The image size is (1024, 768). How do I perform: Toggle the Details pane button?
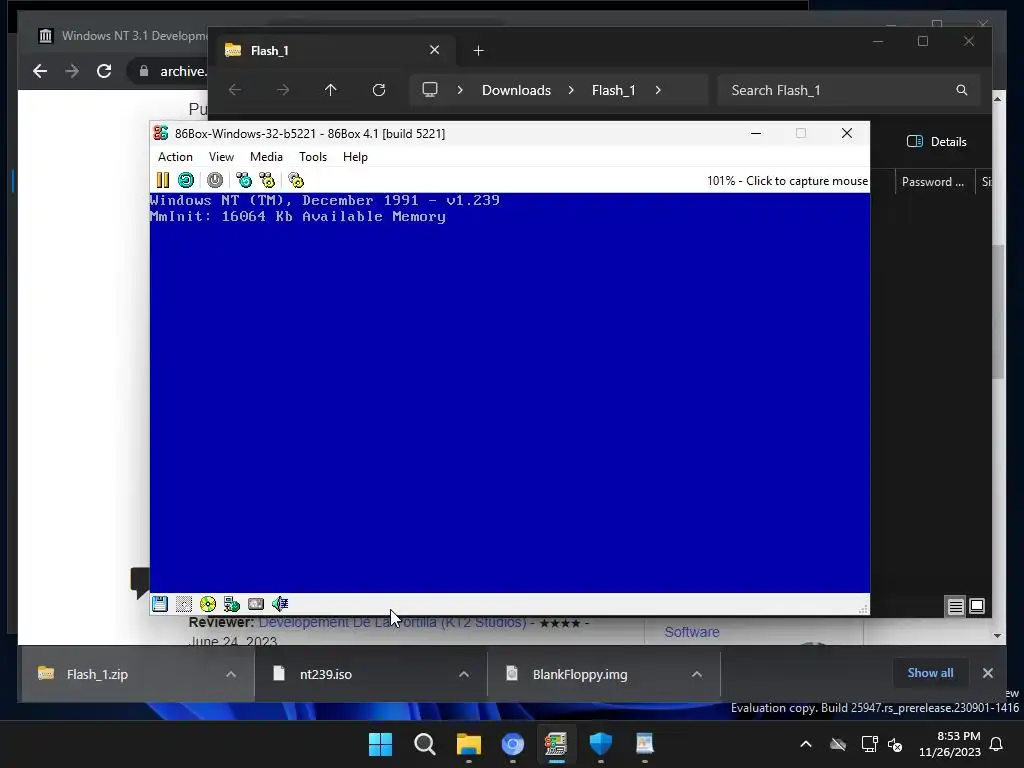point(937,142)
